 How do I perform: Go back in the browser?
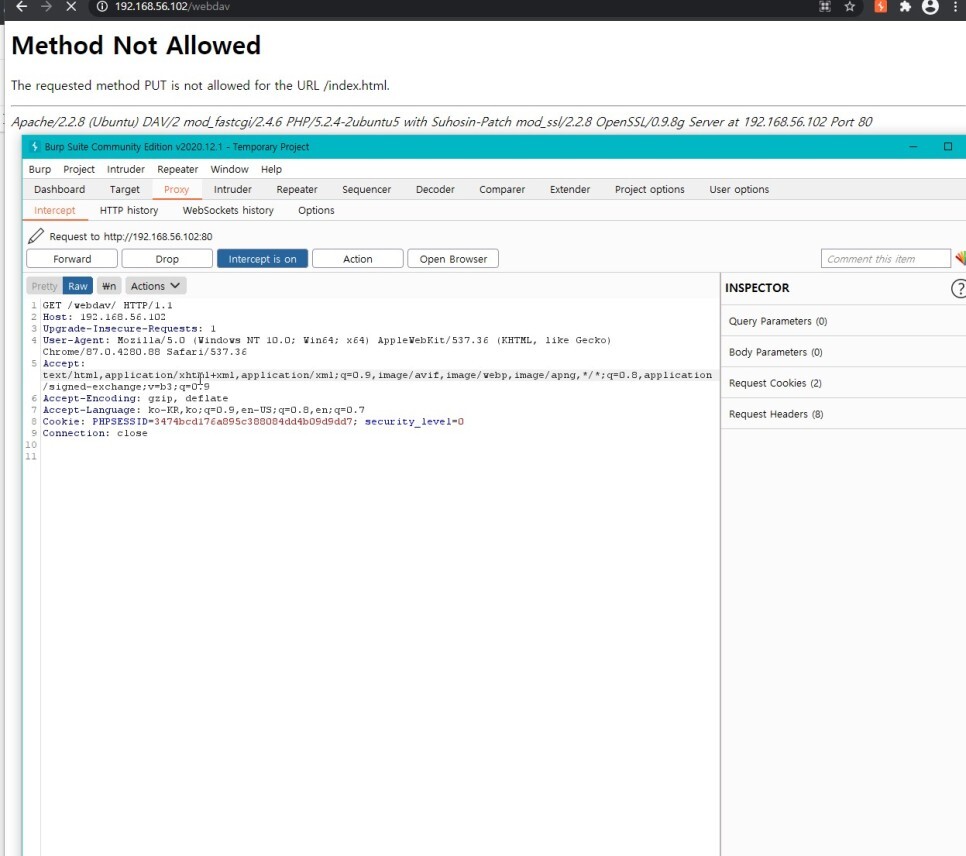coord(21,7)
